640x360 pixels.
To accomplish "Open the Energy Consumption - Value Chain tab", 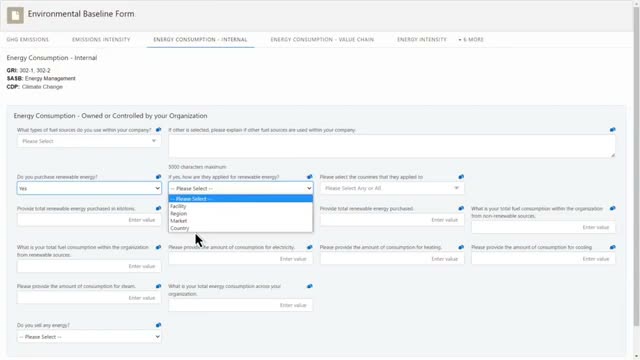I will tap(322, 40).
